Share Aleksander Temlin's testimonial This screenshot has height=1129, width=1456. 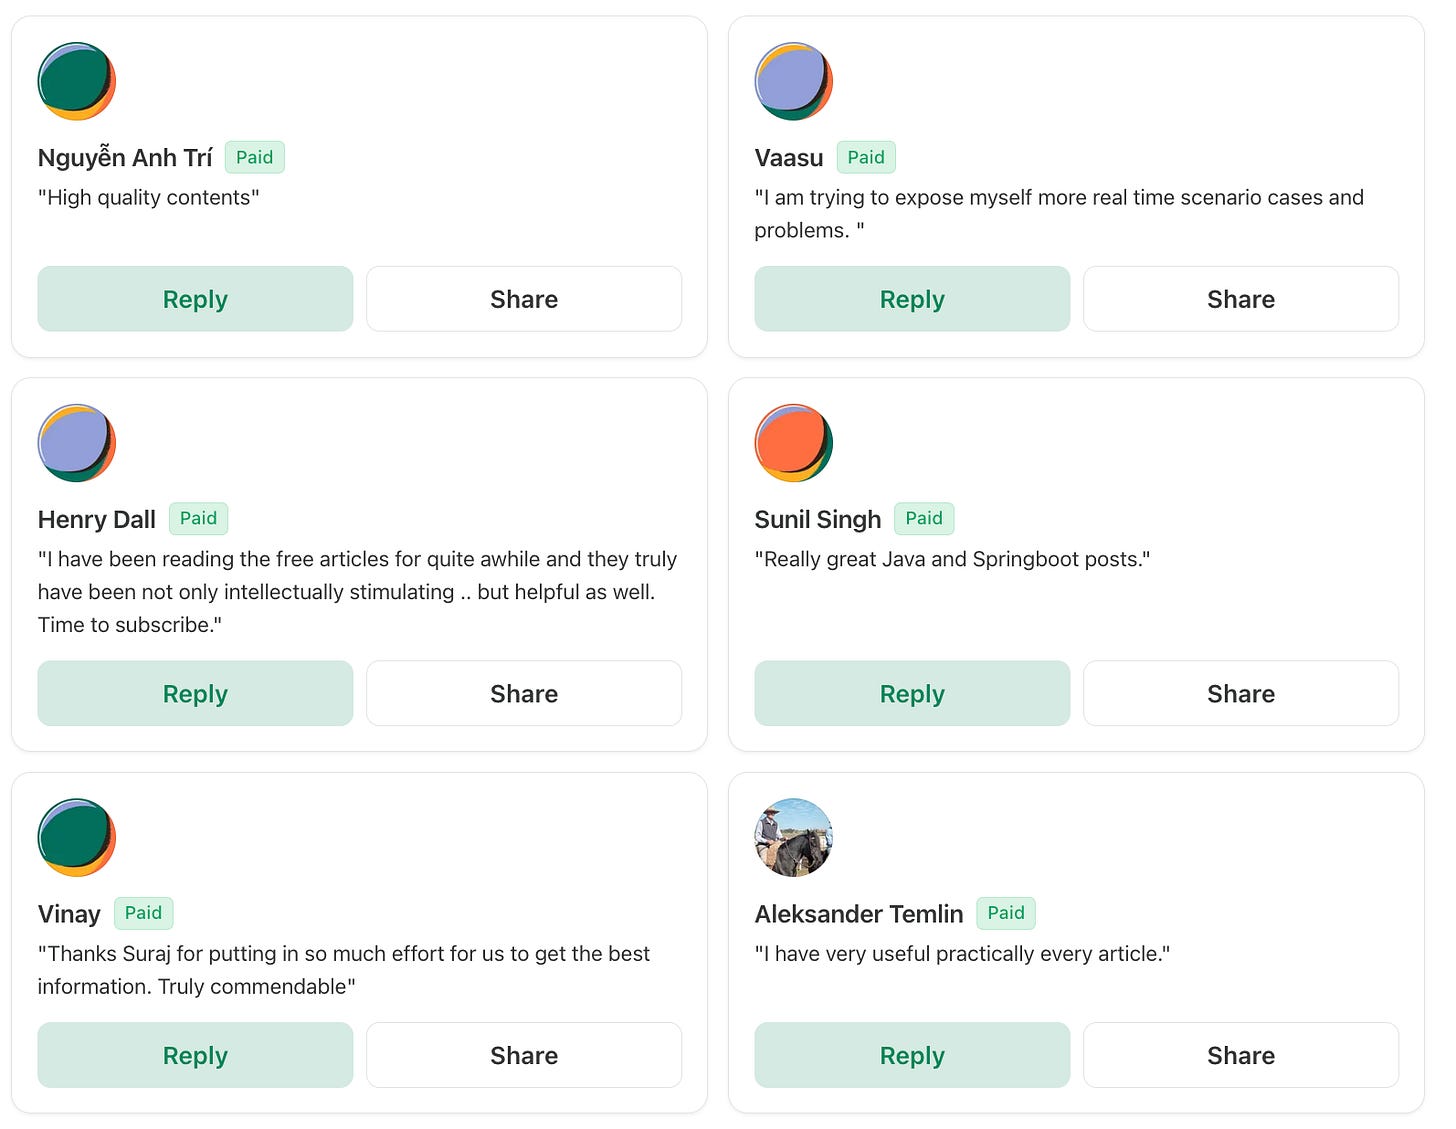tap(1241, 1055)
